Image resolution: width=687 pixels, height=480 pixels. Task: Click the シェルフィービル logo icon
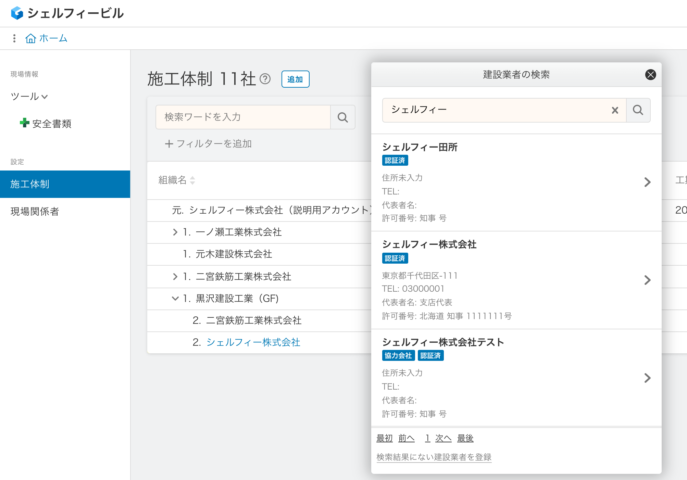tap(16, 13)
